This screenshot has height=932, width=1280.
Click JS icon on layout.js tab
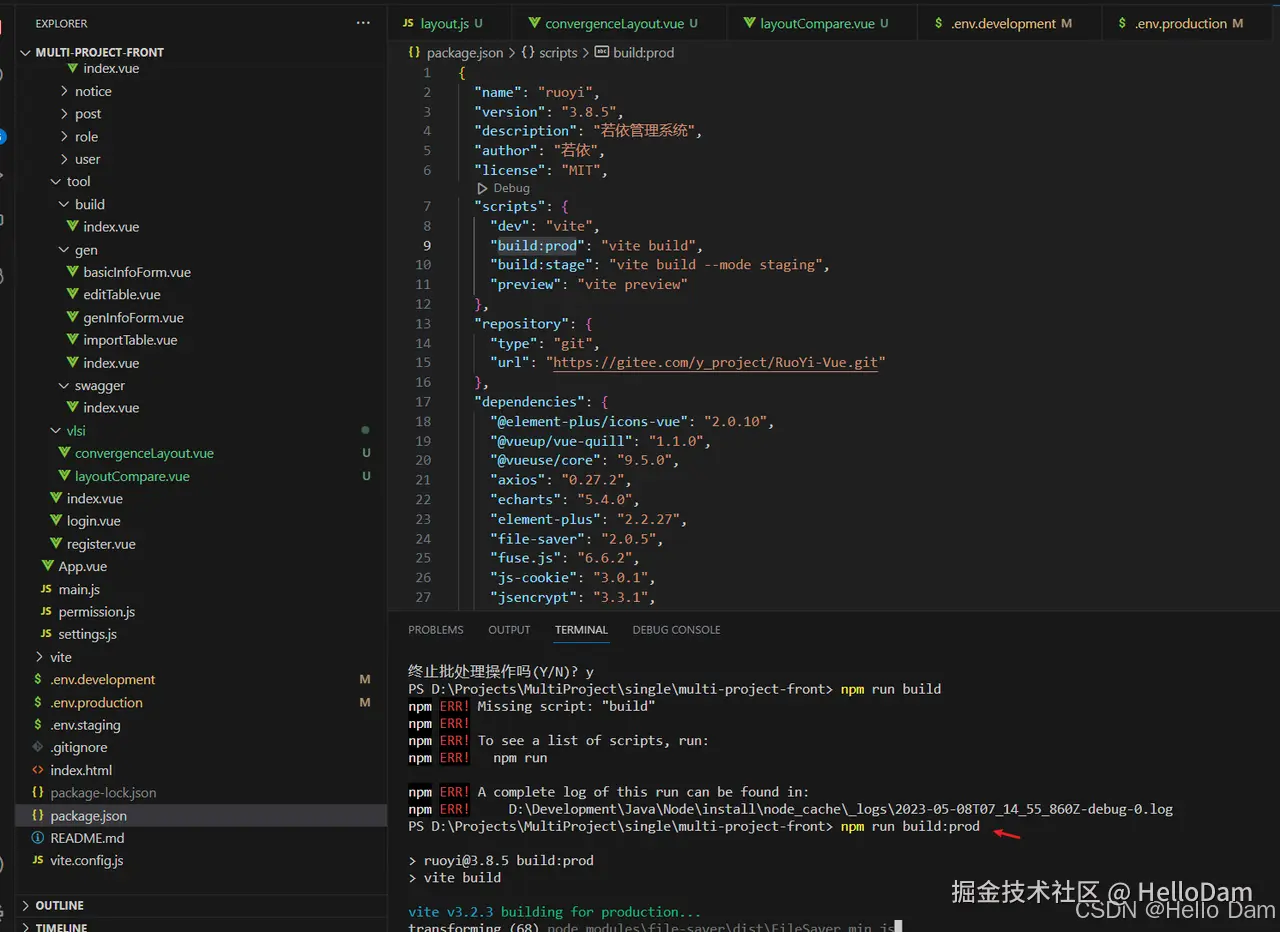tap(408, 23)
